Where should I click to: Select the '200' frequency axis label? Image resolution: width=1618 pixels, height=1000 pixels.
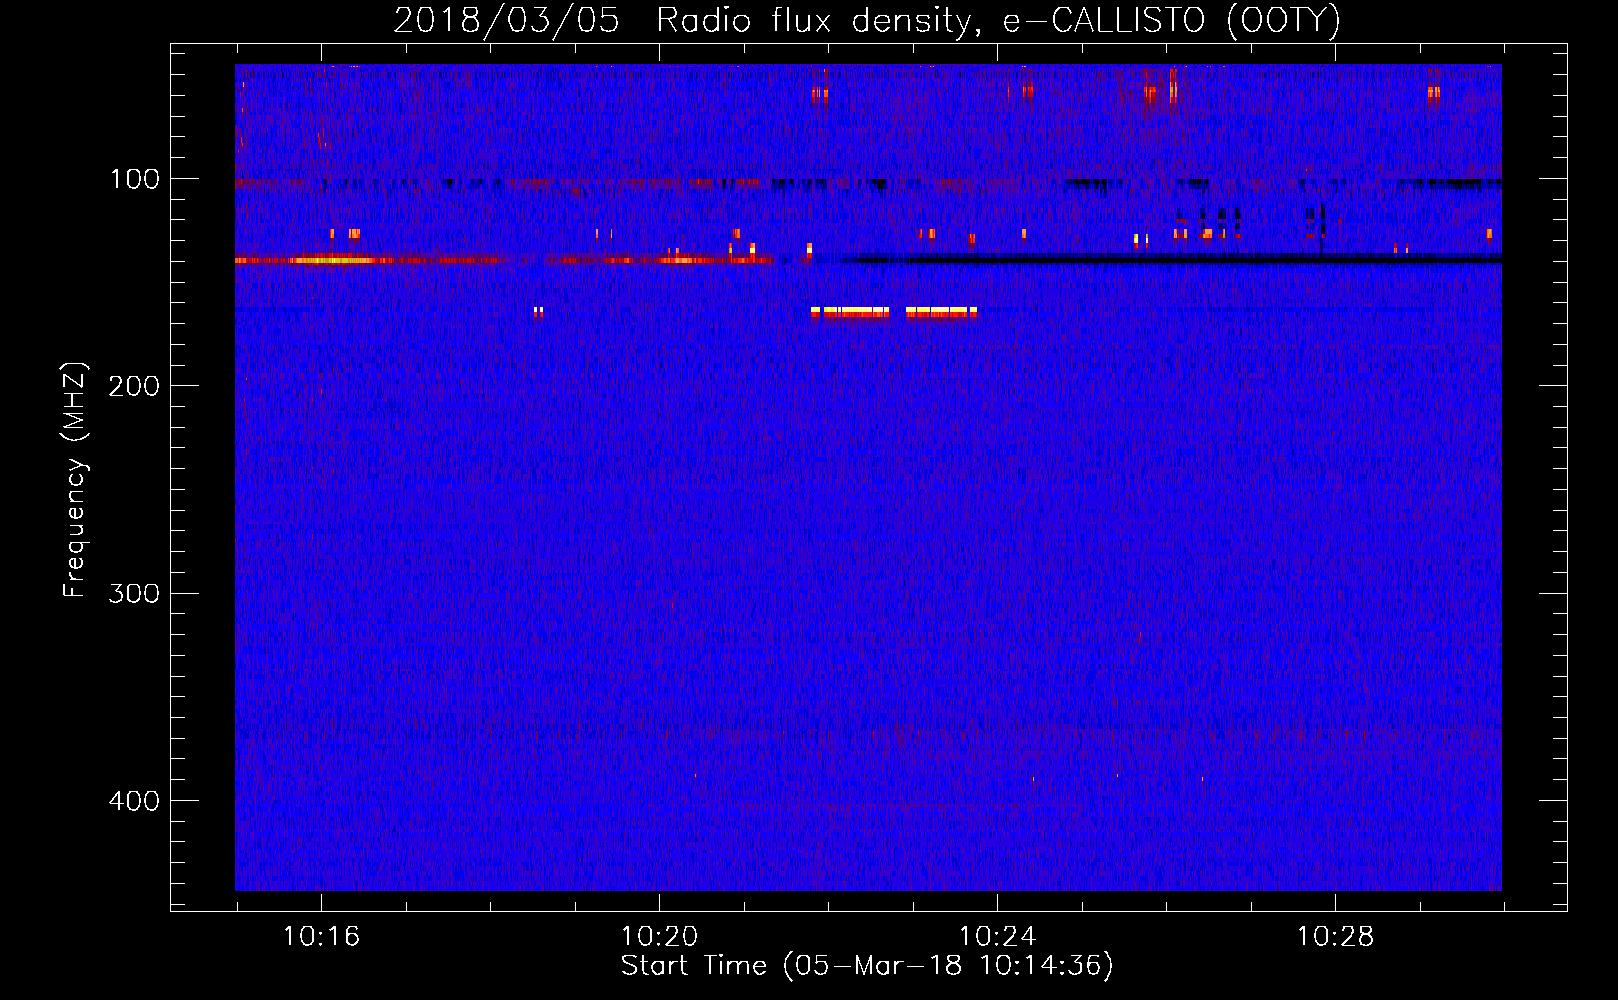(x=135, y=386)
